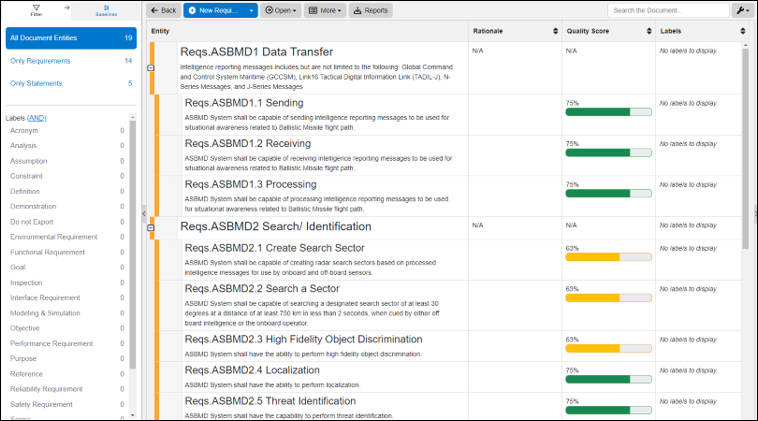The width and height of the screenshot is (758, 421).
Task: Show Only Requirements in the filter list
Action: click(70, 61)
